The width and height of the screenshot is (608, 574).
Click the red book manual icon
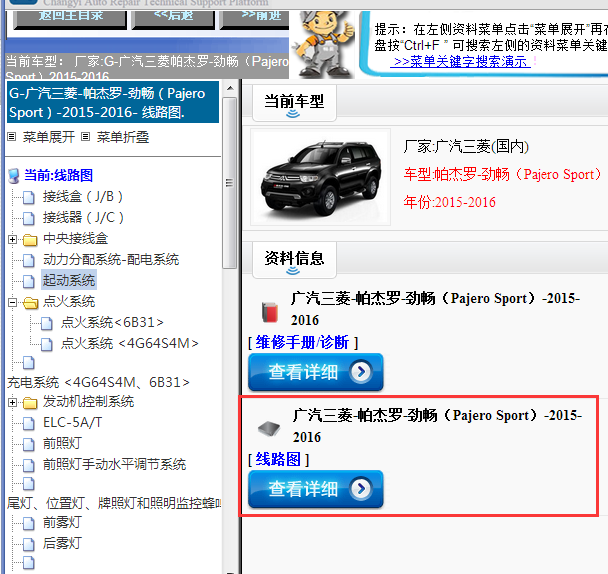point(270,312)
